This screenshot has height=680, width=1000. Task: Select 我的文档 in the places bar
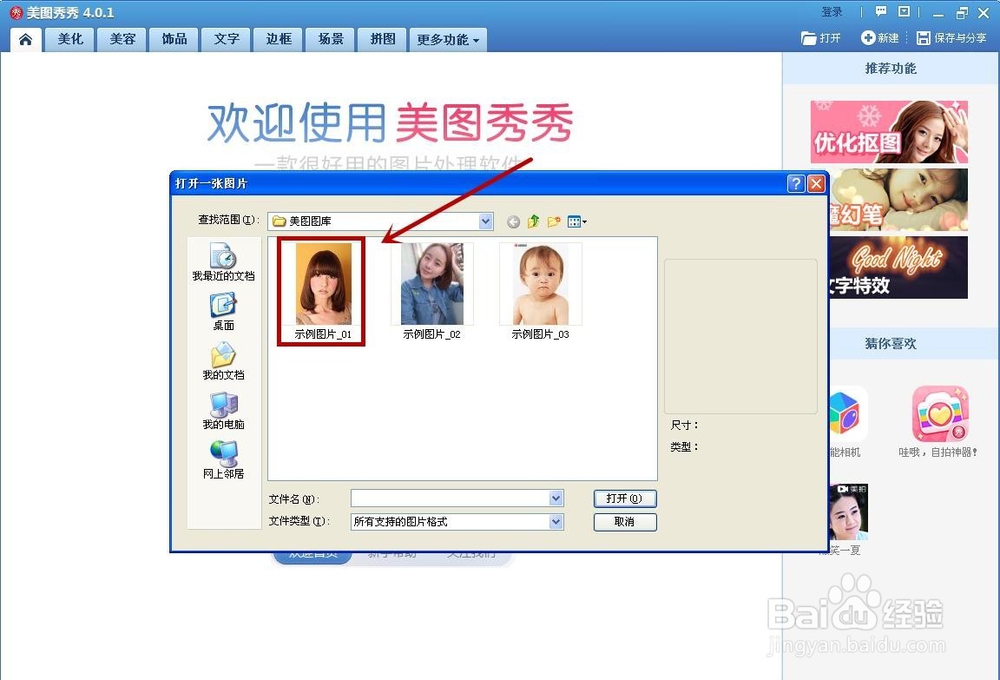tap(223, 362)
